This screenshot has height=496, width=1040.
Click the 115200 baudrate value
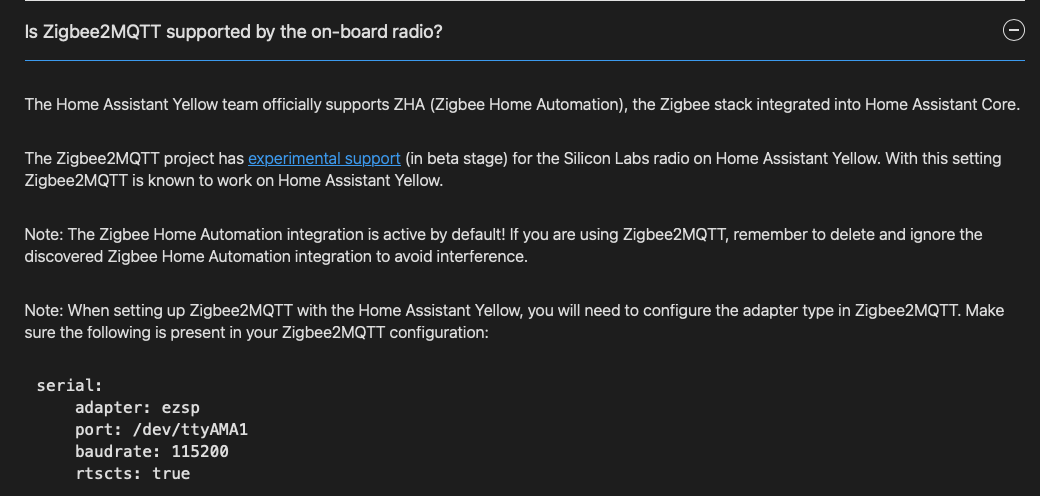point(200,452)
